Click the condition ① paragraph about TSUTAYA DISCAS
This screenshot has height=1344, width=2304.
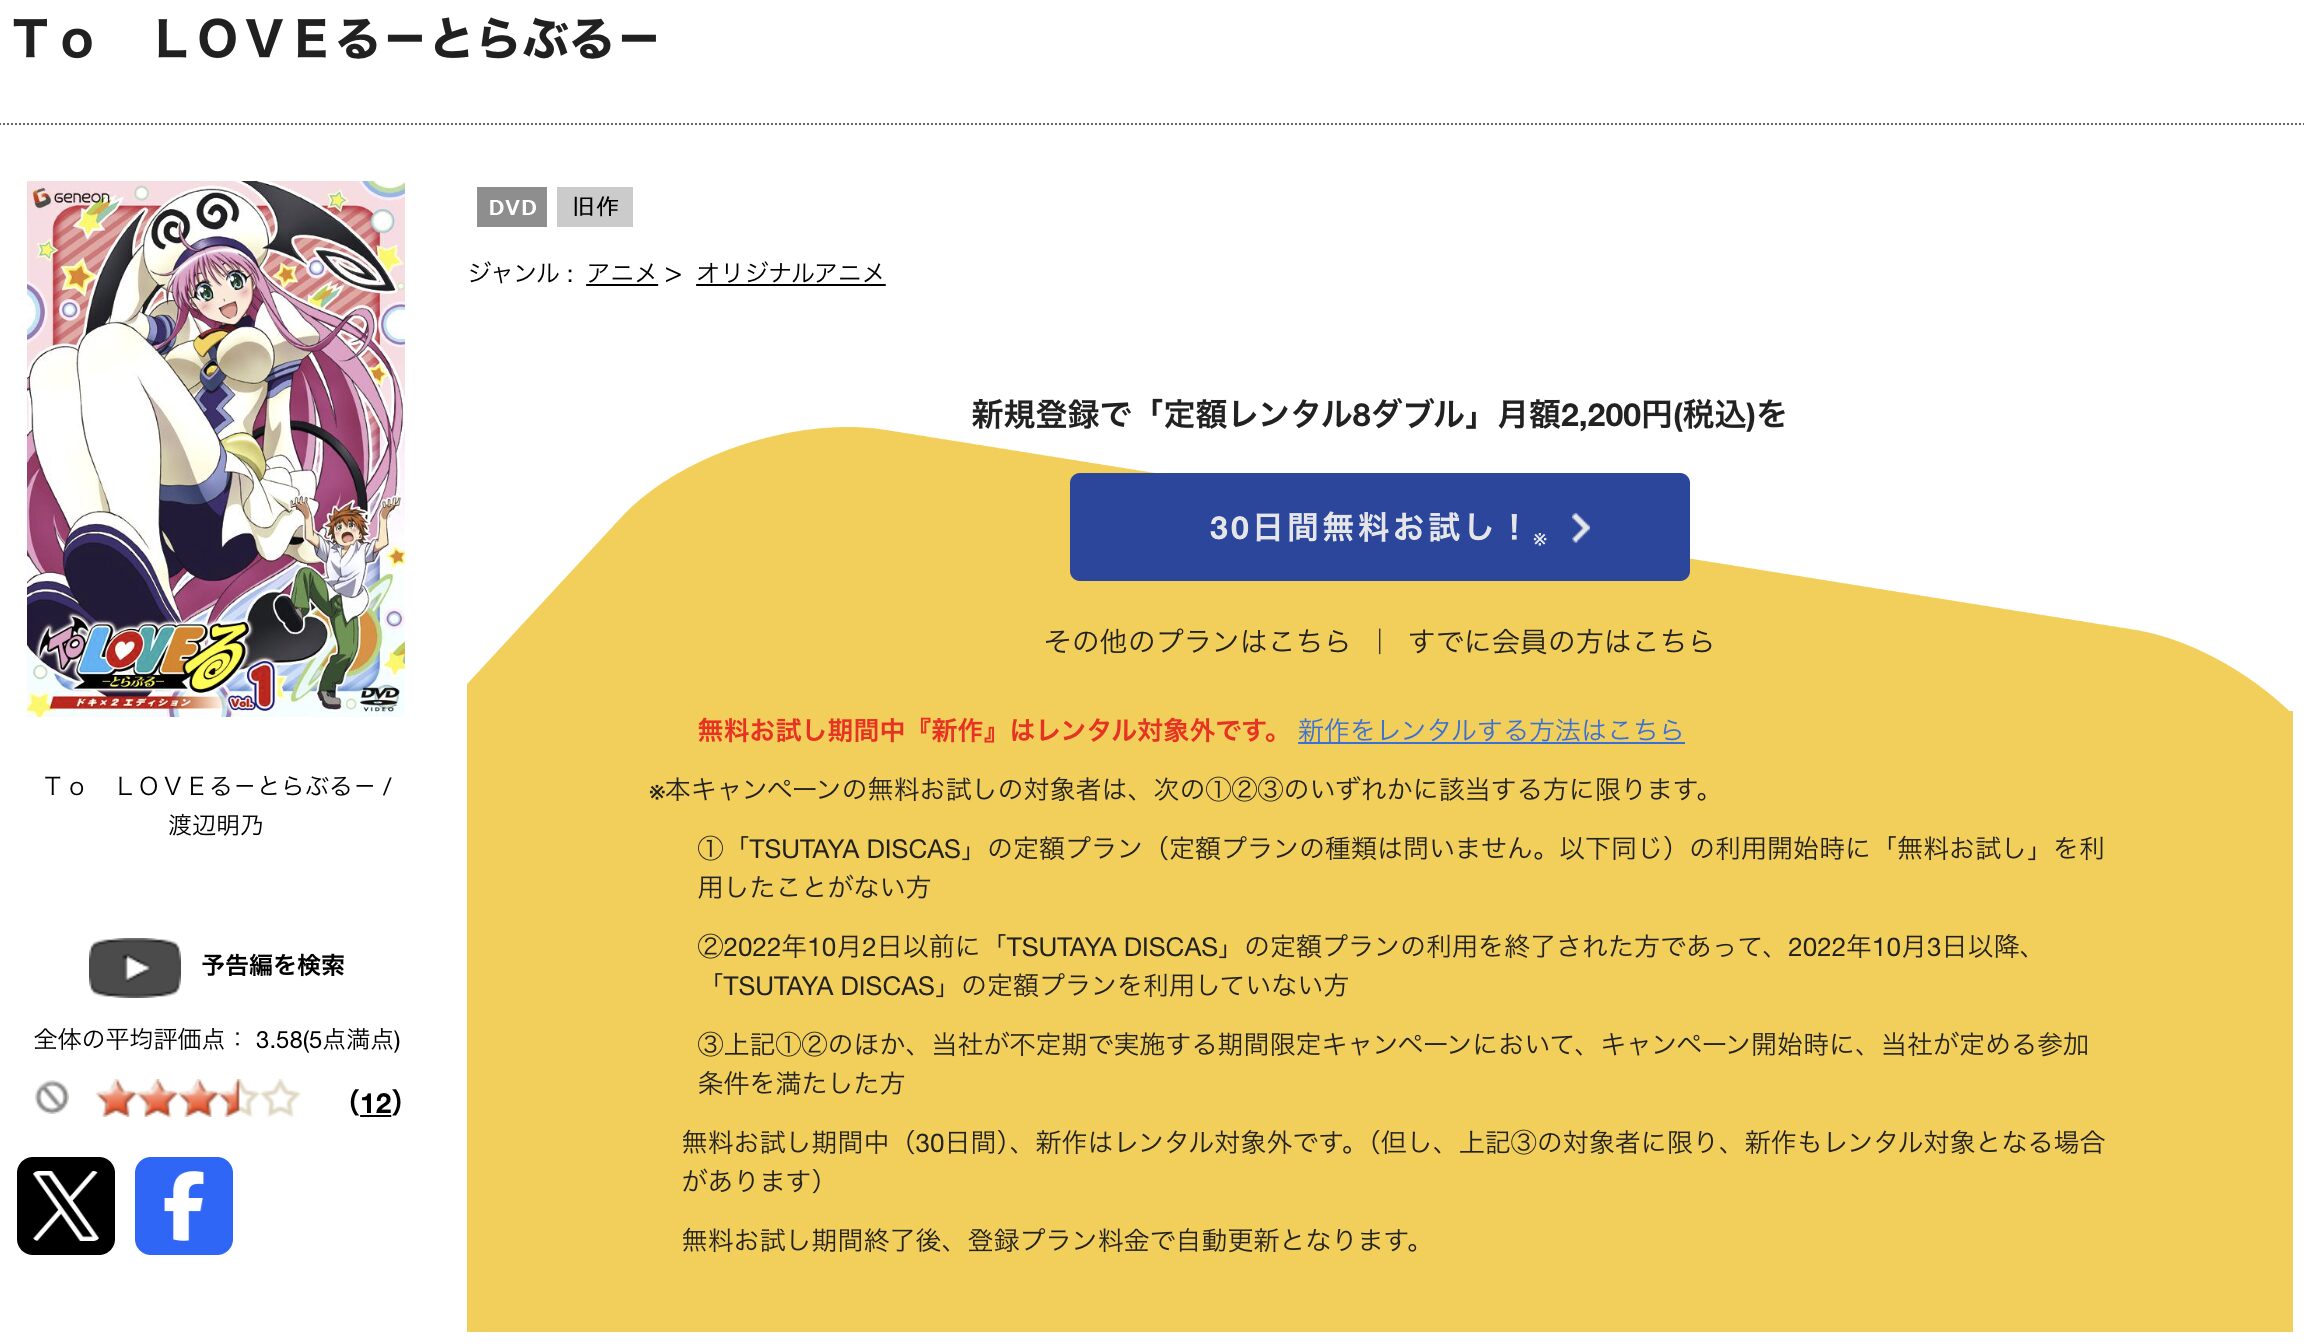[x=1401, y=868]
